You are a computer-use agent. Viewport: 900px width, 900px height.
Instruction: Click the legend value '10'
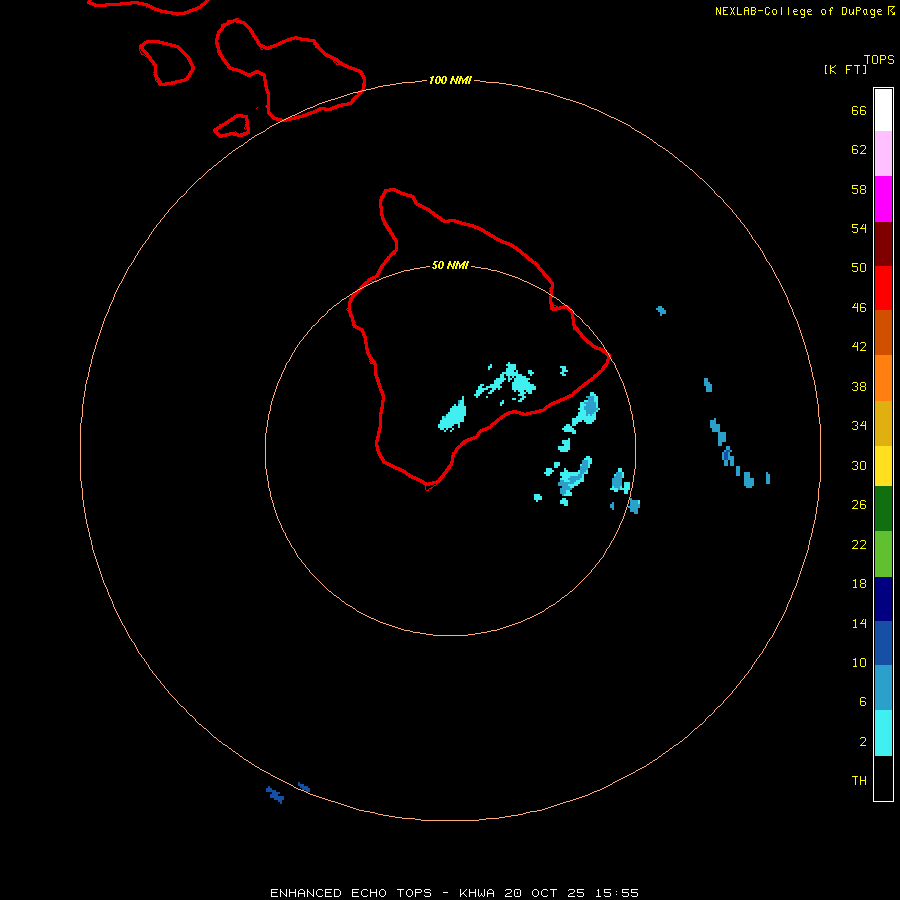[x=859, y=663]
